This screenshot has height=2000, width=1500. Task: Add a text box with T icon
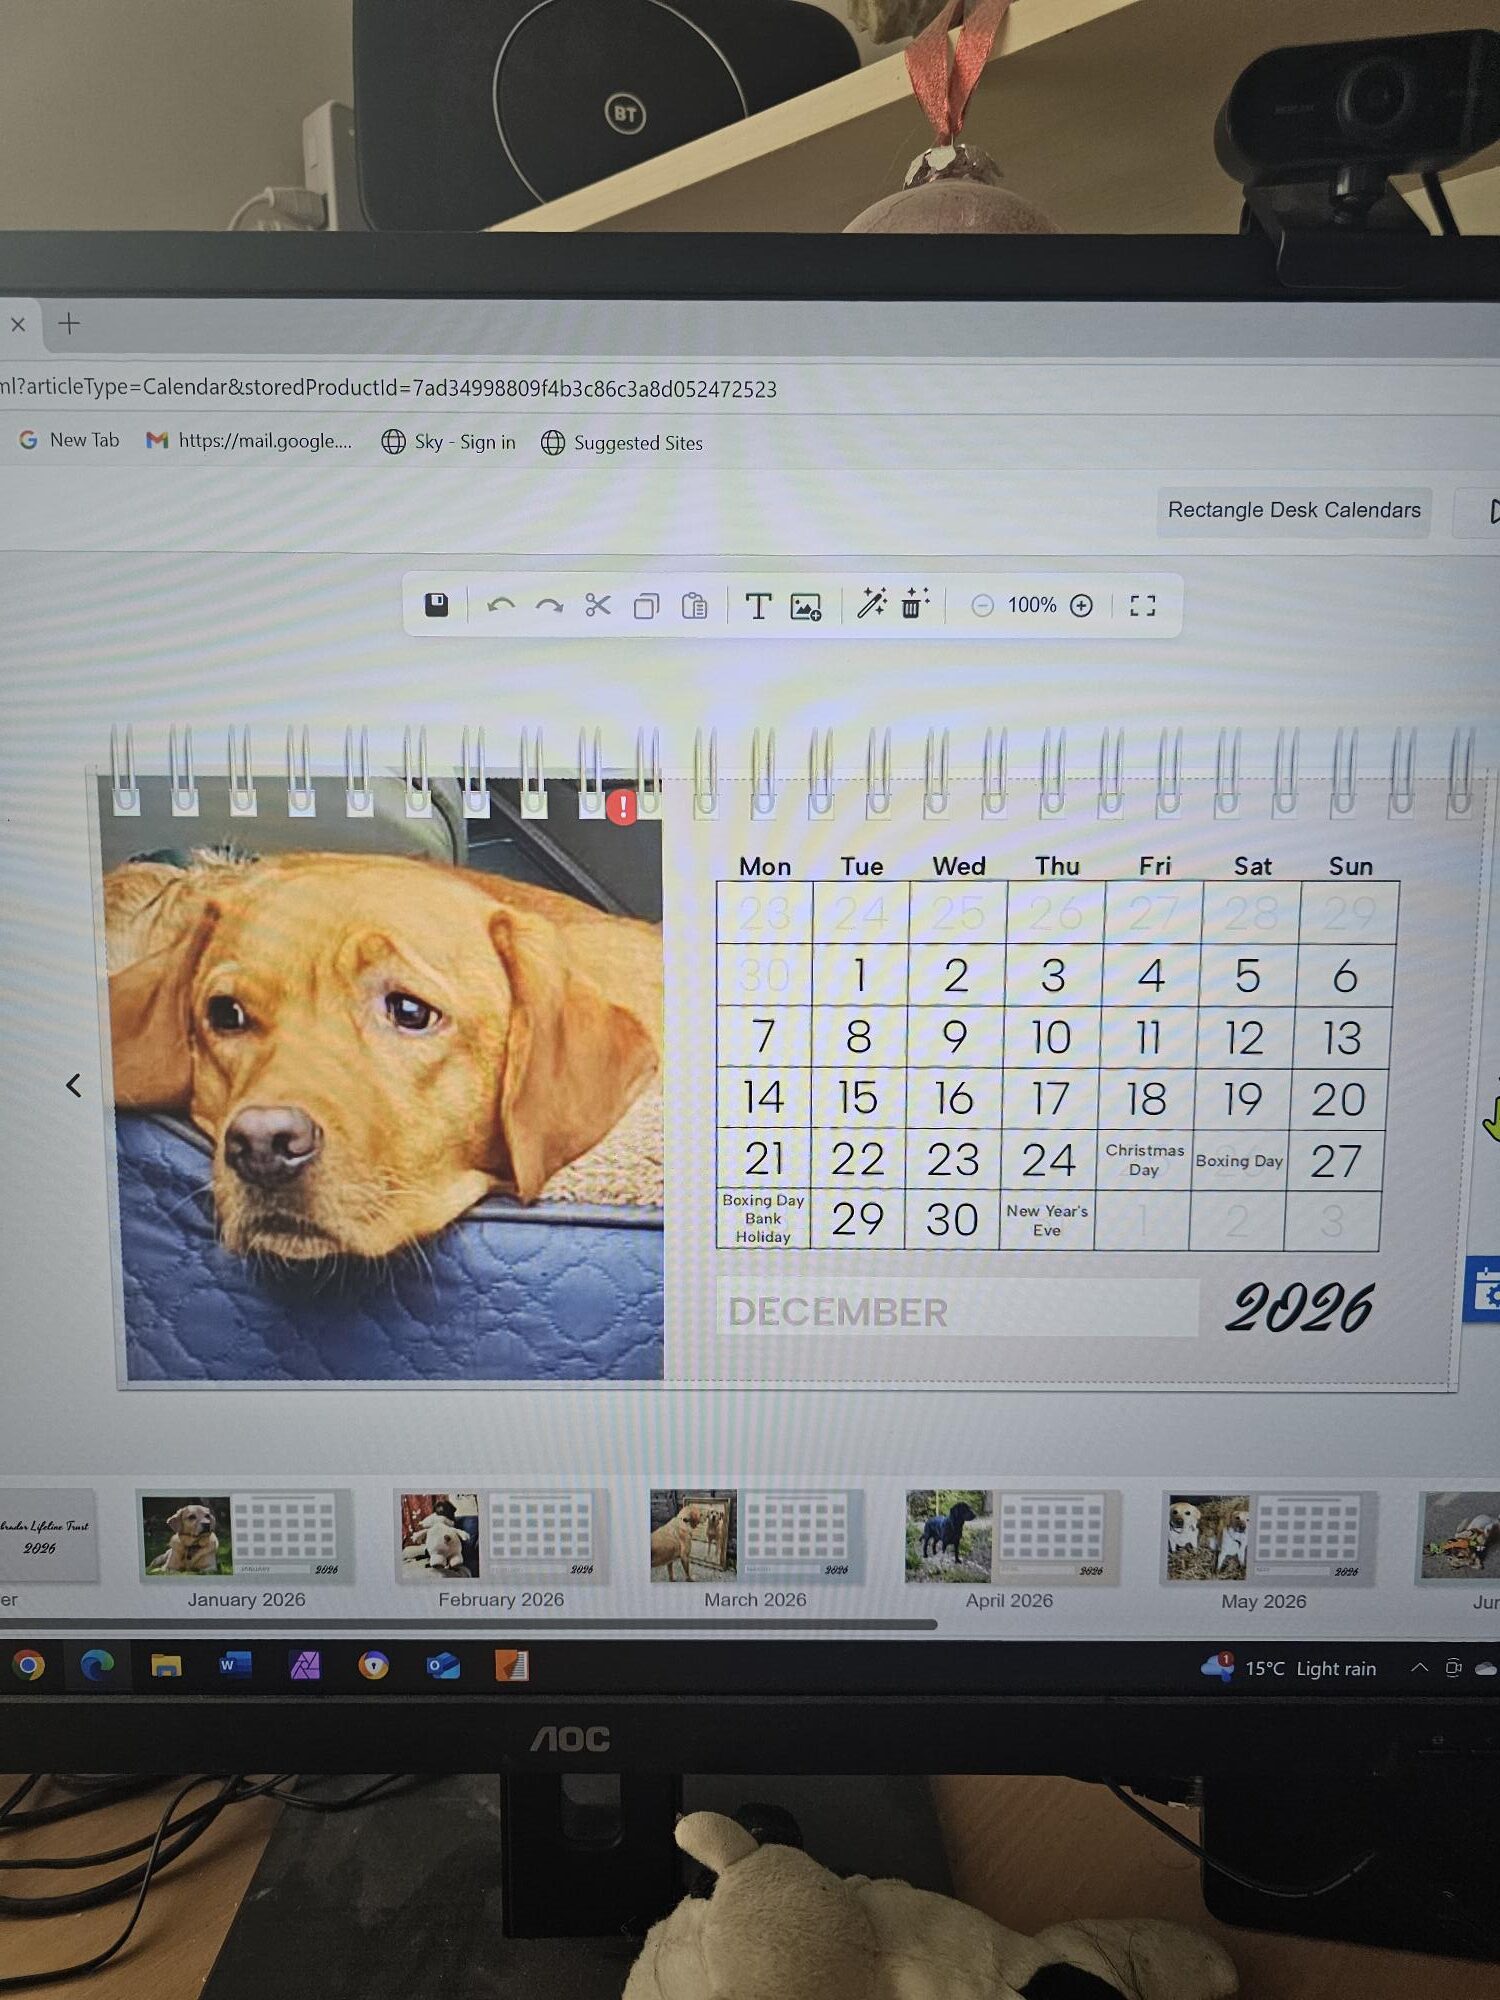(758, 606)
